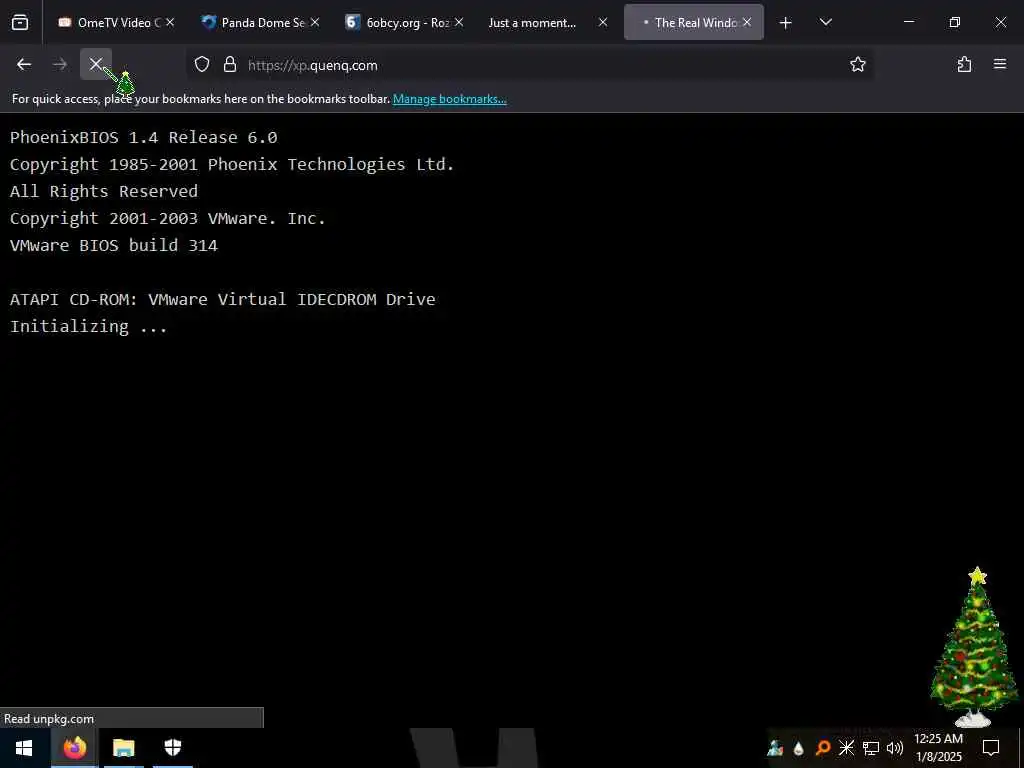Click the magnifier search tray icon
The width and height of the screenshot is (1024, 768).
[823, 748]
